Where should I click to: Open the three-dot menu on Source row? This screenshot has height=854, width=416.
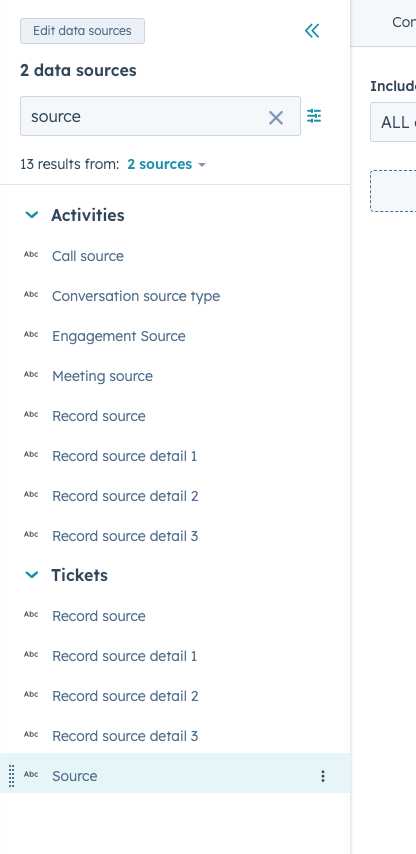click(323, 776)
